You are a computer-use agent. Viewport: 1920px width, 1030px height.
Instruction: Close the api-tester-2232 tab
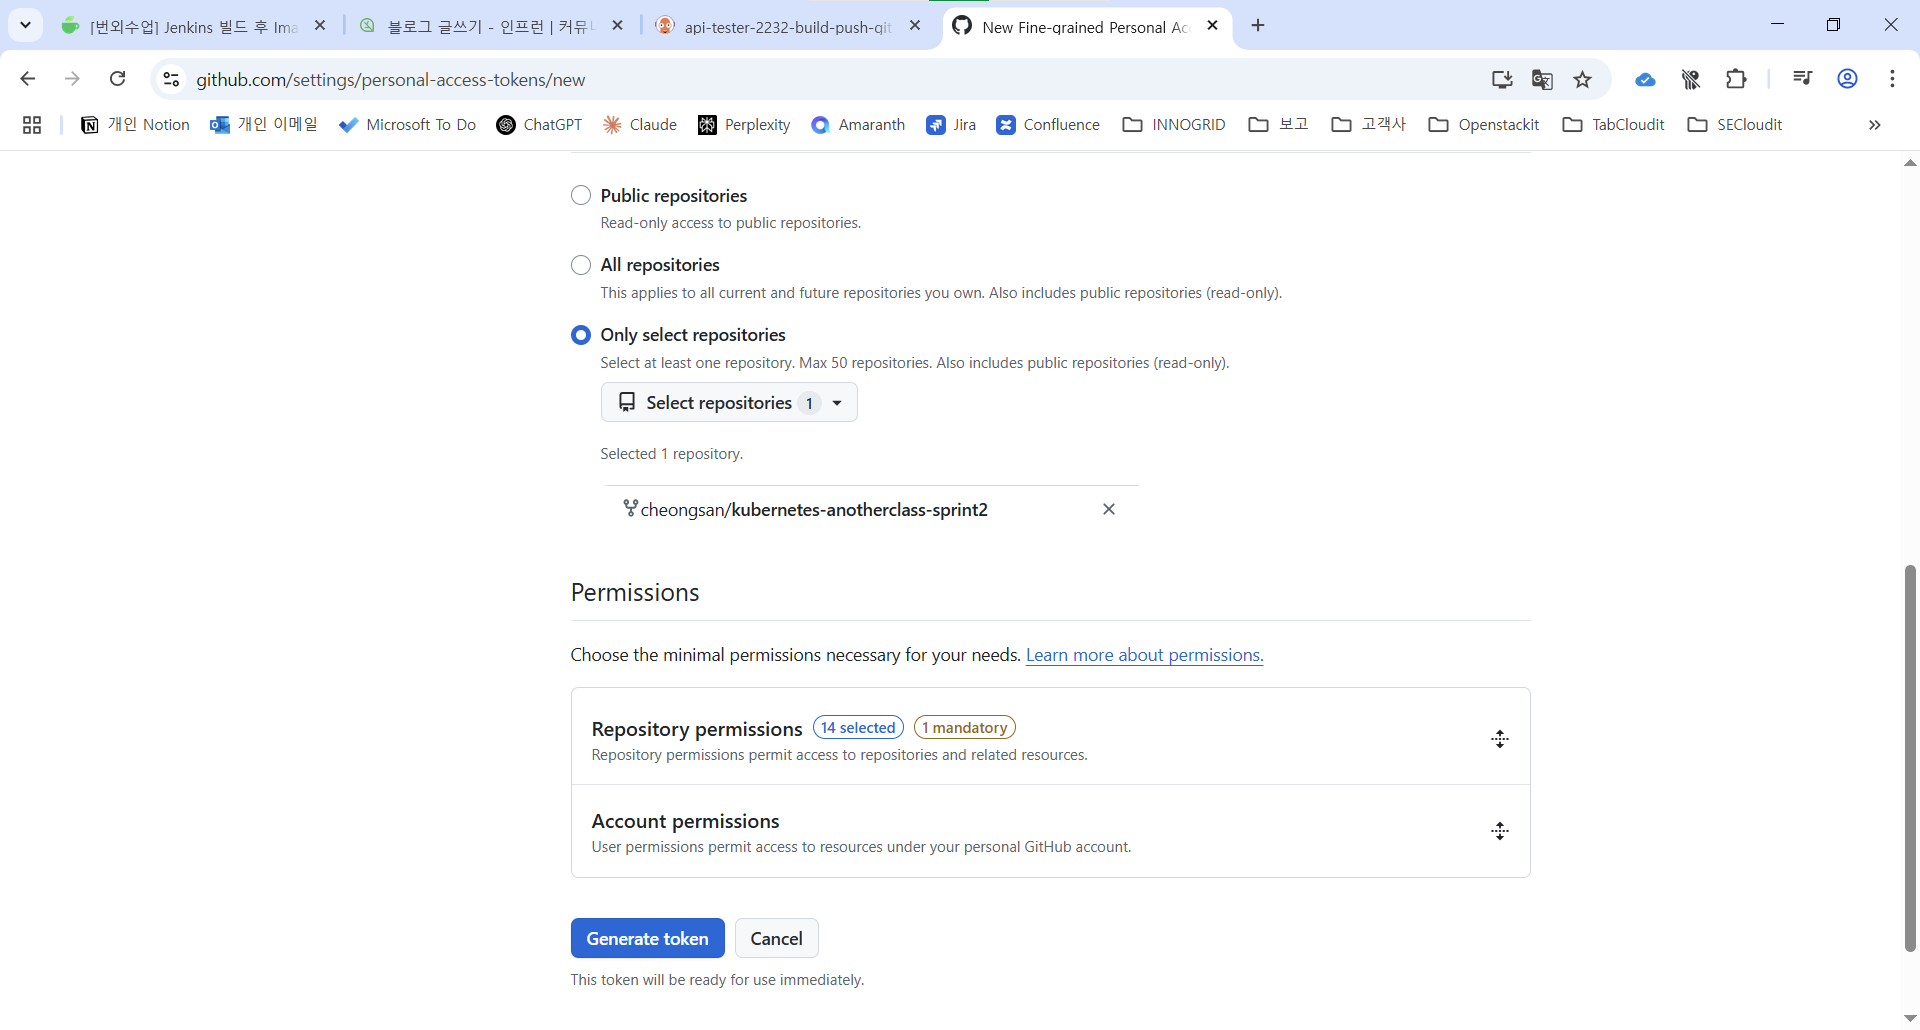point(915,26)
